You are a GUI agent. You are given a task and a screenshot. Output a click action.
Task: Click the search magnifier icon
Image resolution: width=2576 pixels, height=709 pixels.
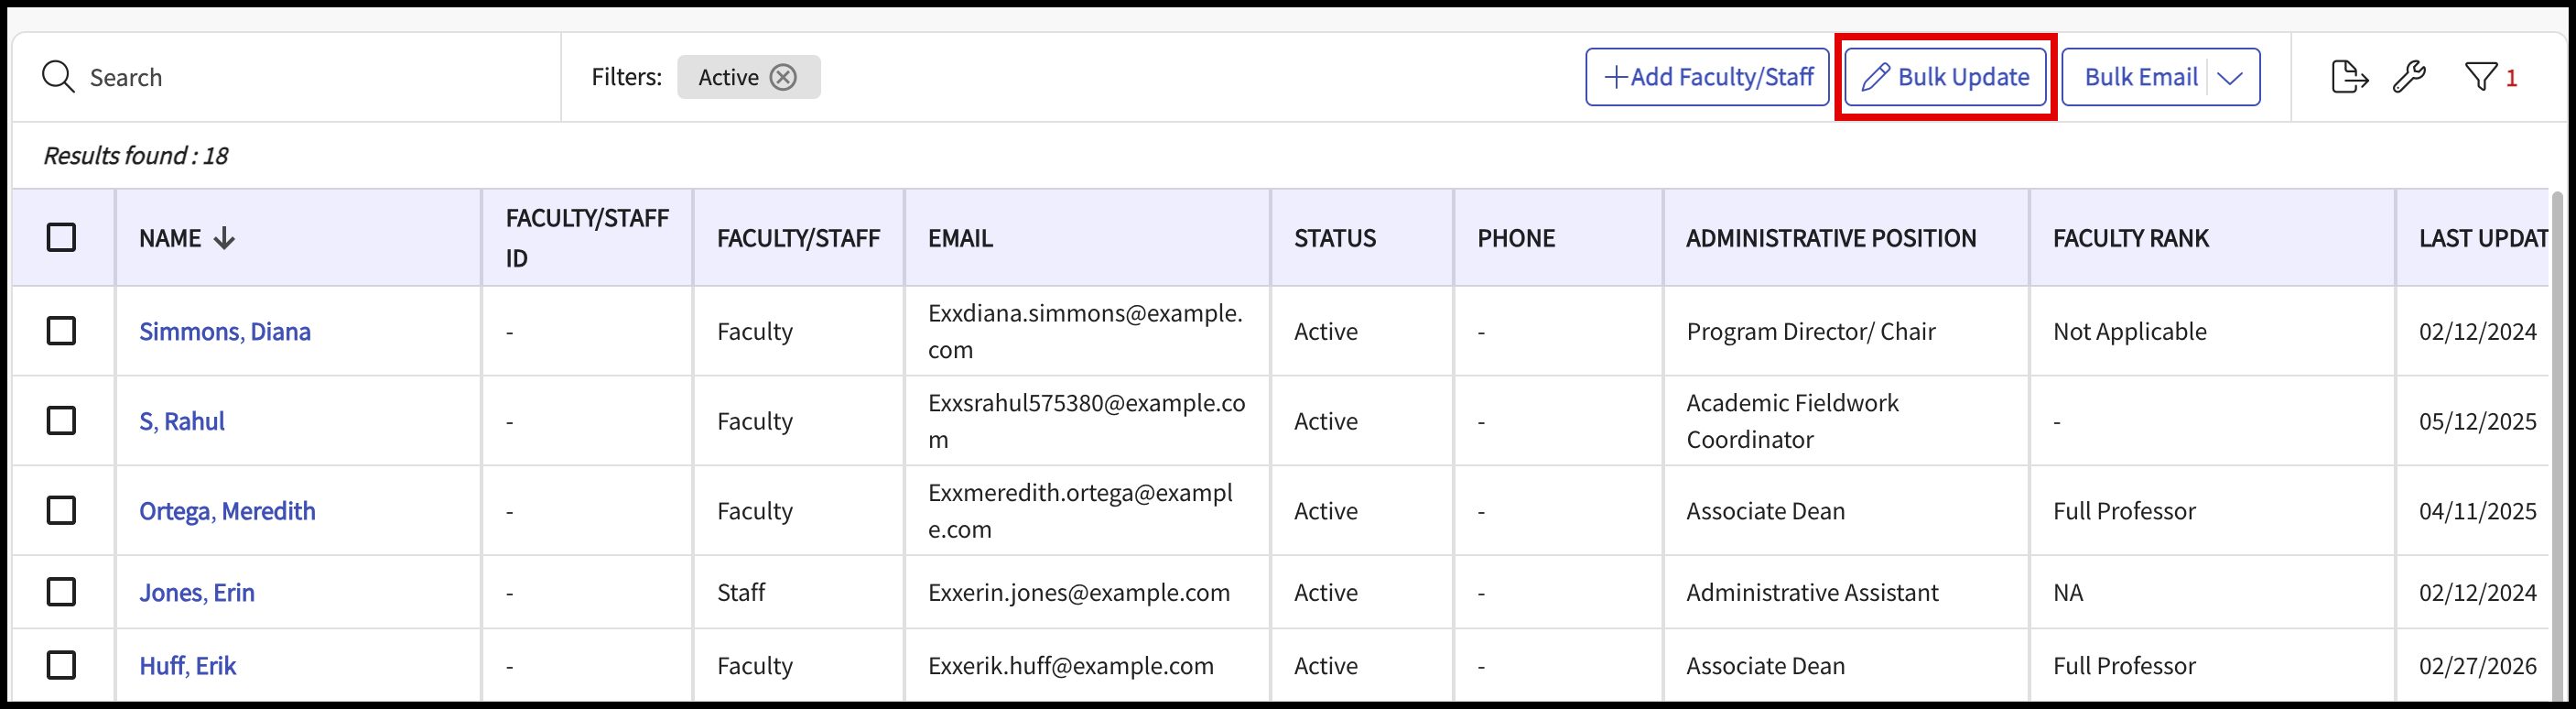point(58,77)
